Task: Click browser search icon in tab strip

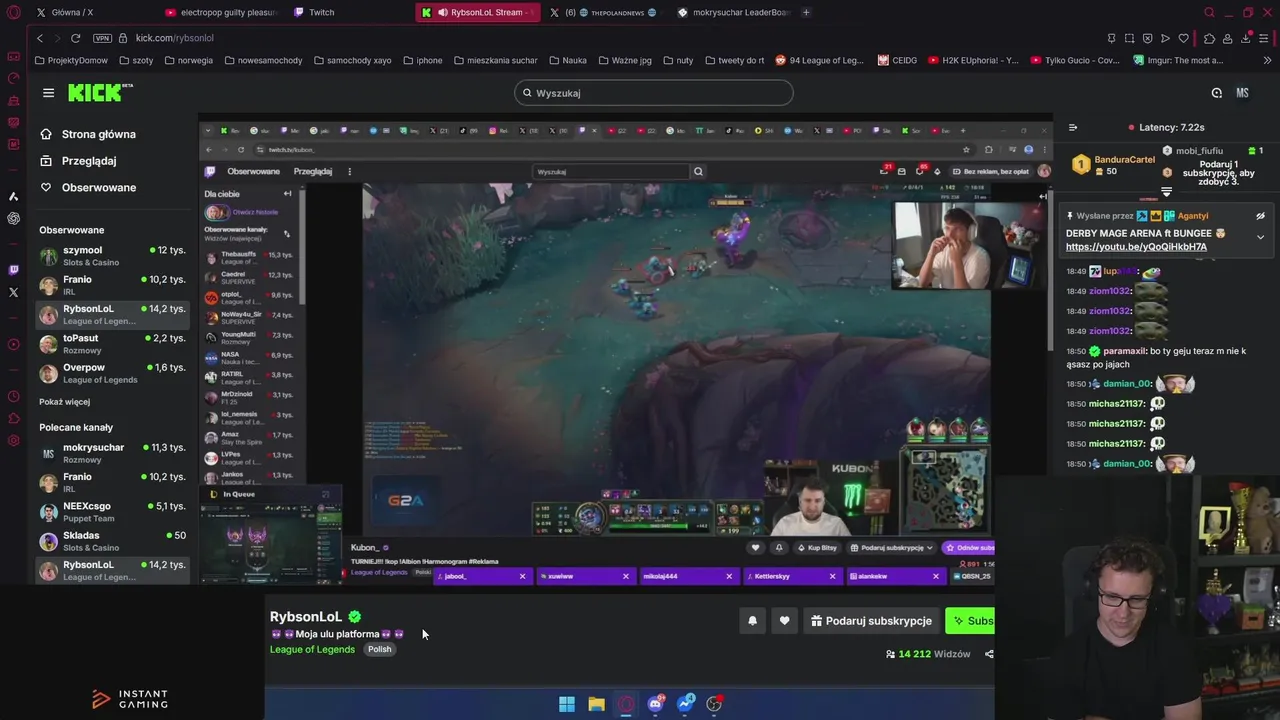Action: [x=1209, y=12]
